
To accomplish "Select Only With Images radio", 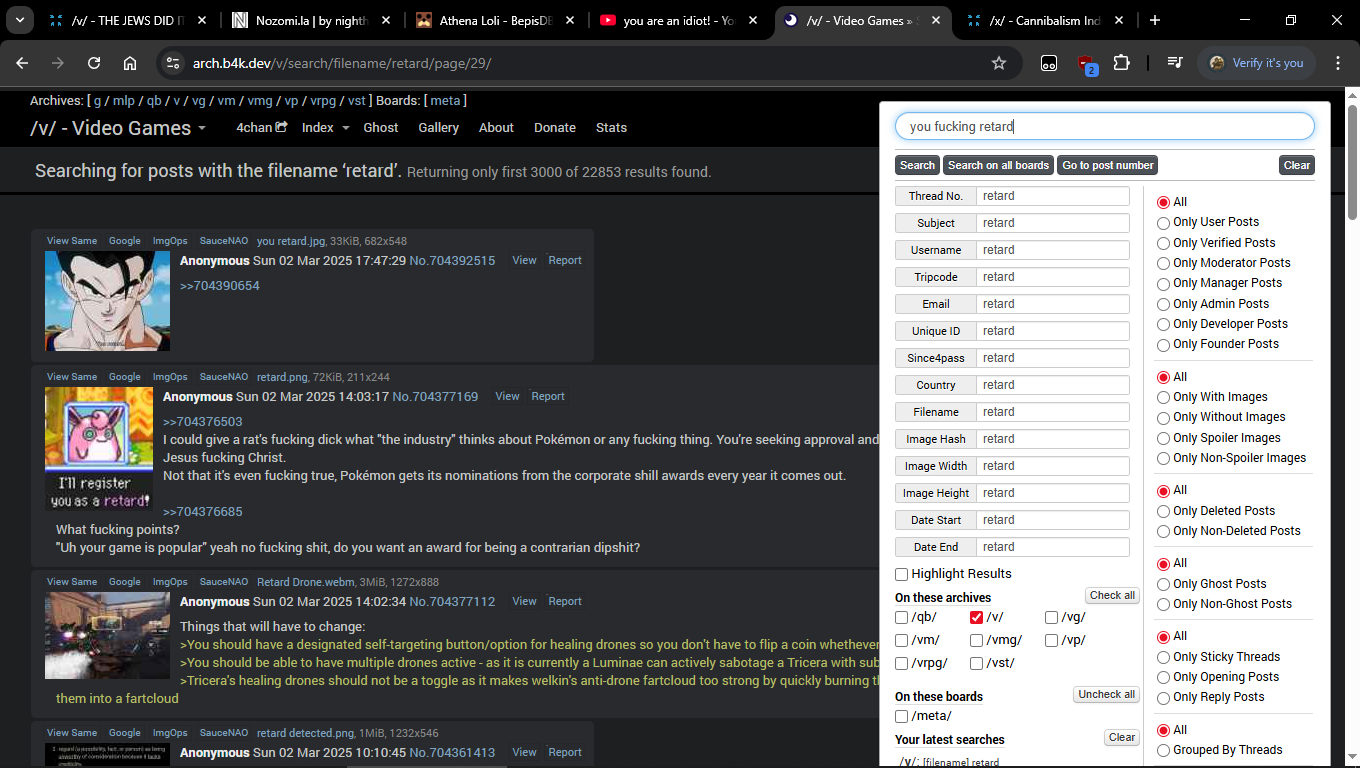I will [x=1163, y=397].
